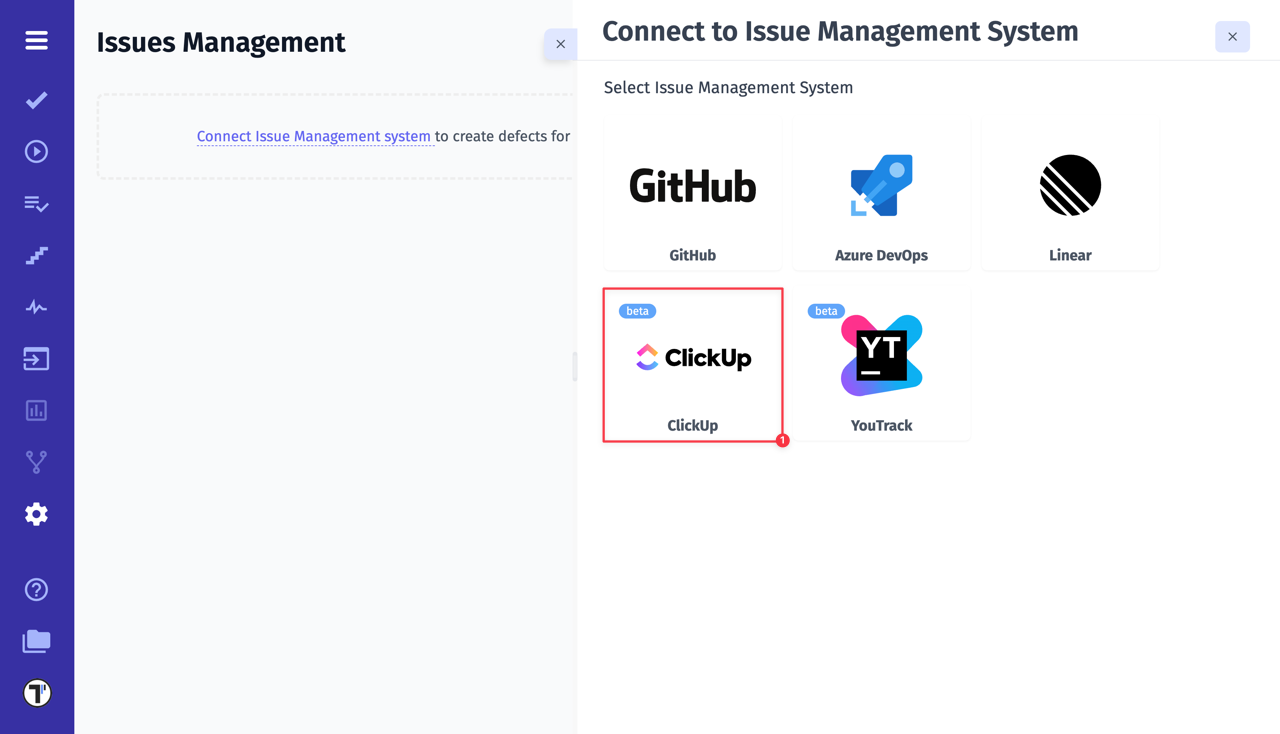Select the Azure DevOps integration card
Viewport: 1280px width, 734px height.
(x=881, y=194)
